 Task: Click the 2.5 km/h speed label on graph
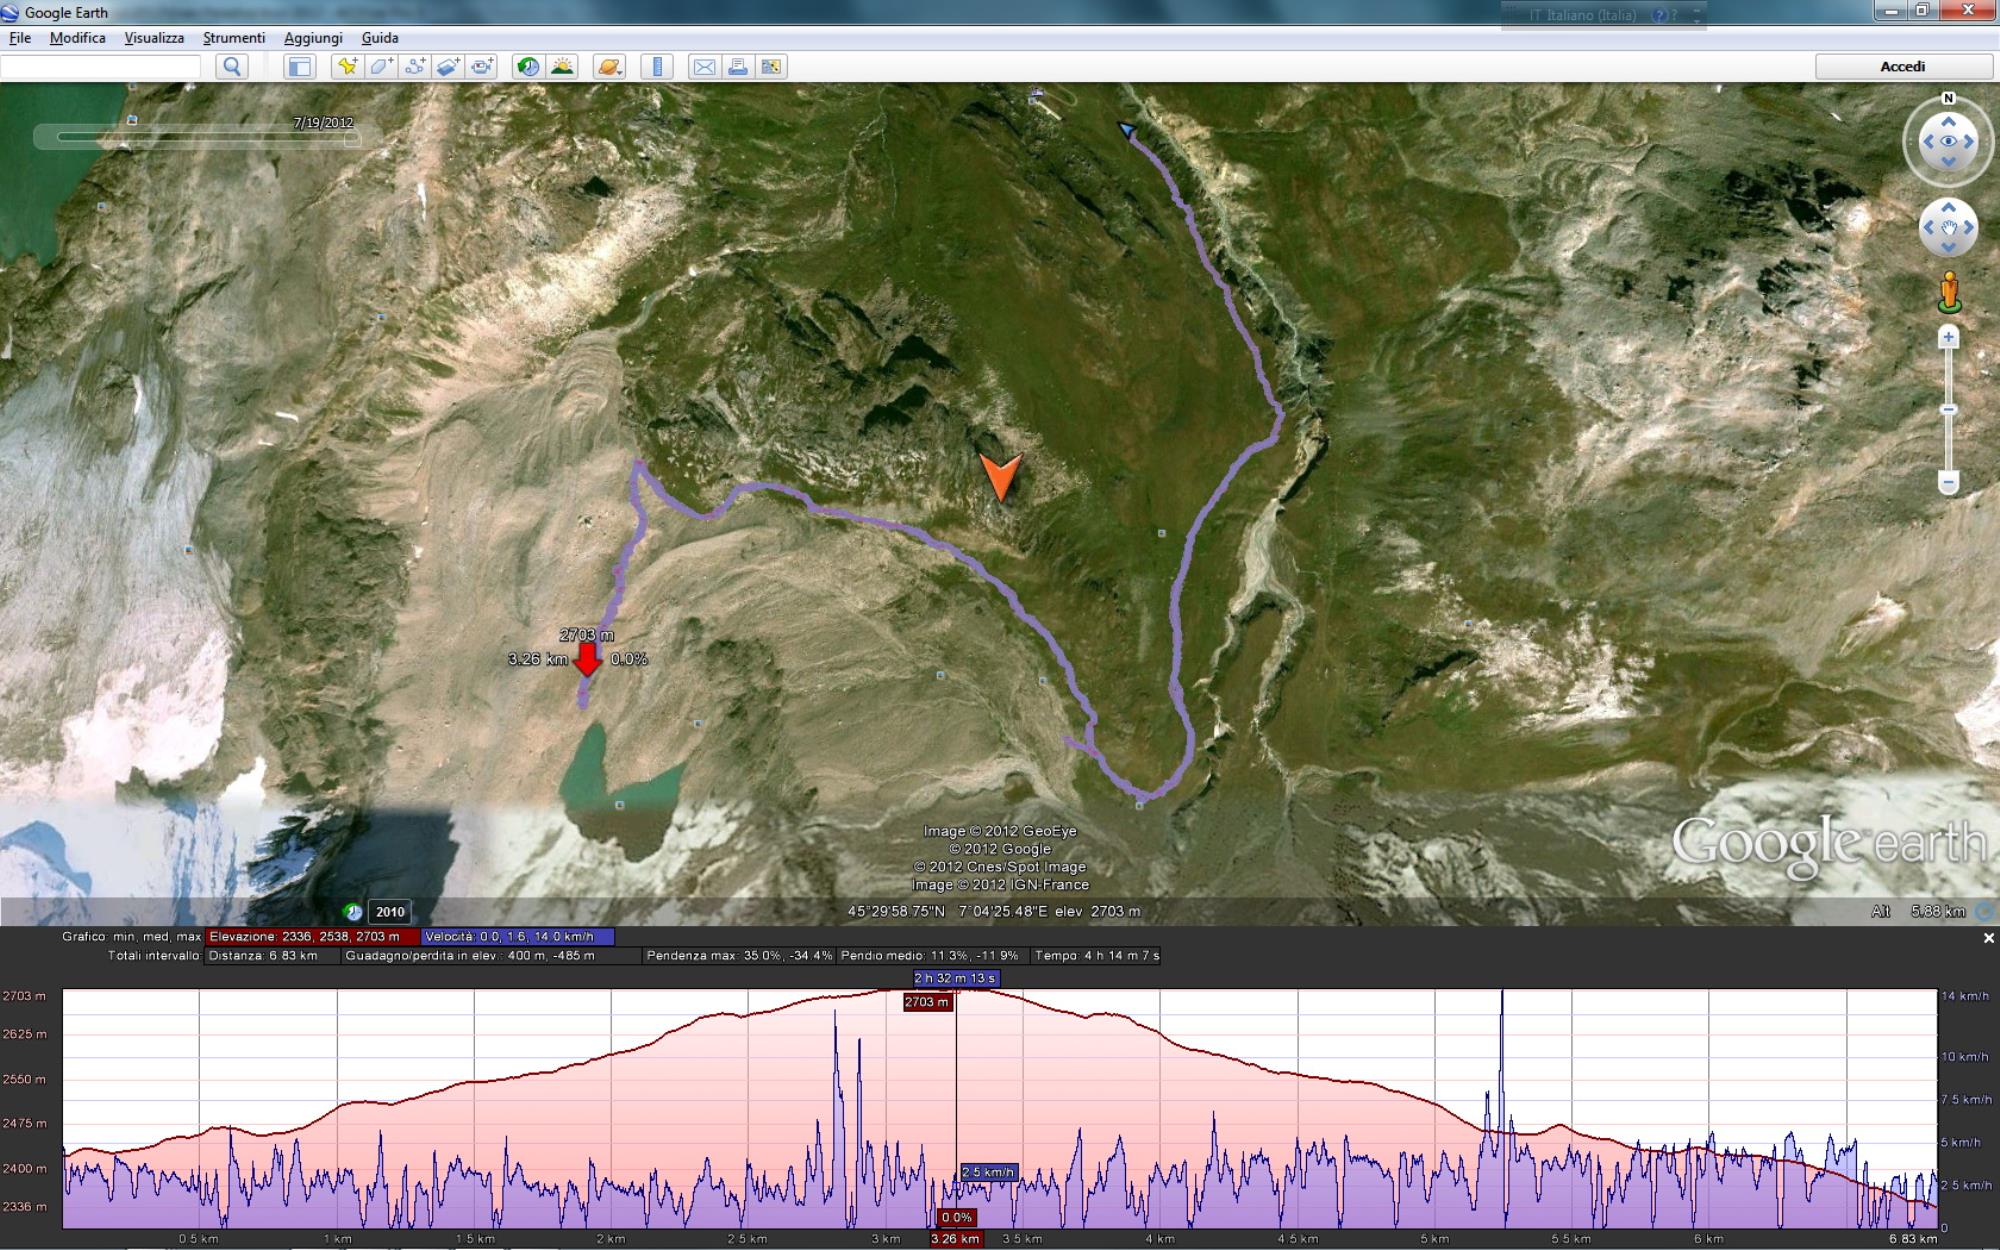988,1172
